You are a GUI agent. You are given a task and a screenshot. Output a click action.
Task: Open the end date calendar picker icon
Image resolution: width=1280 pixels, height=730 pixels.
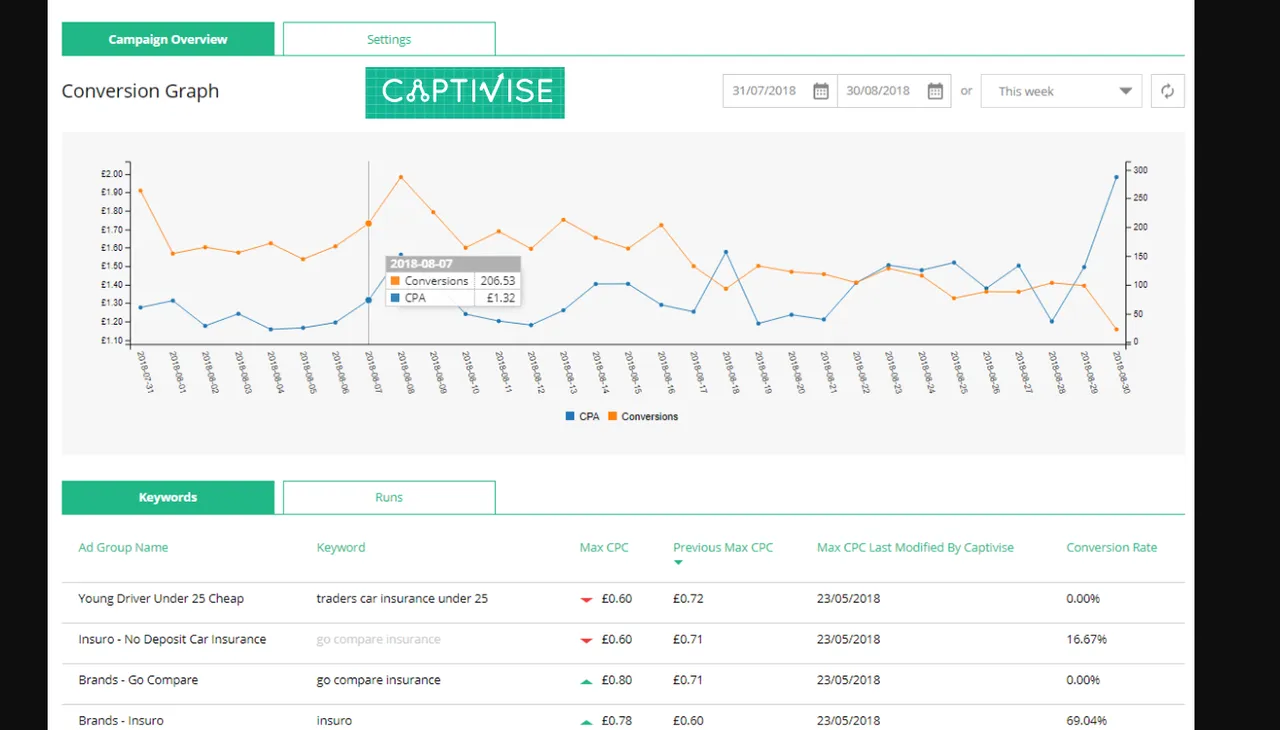click(935, 91)
